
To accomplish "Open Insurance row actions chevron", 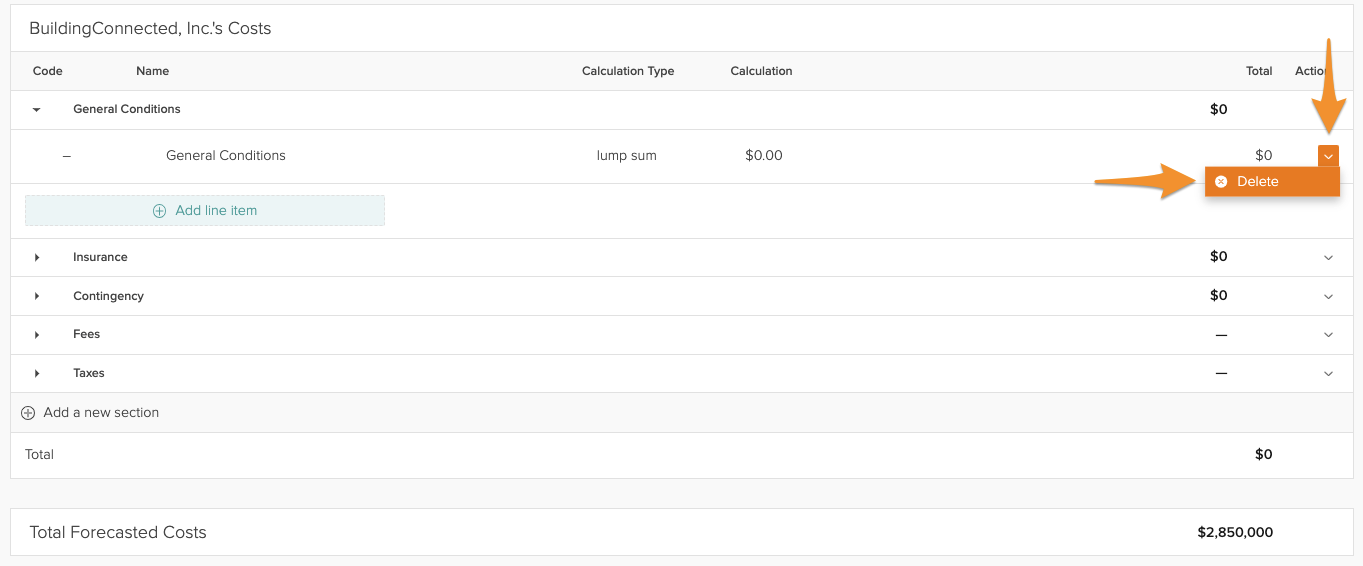I will [1328, 258].
